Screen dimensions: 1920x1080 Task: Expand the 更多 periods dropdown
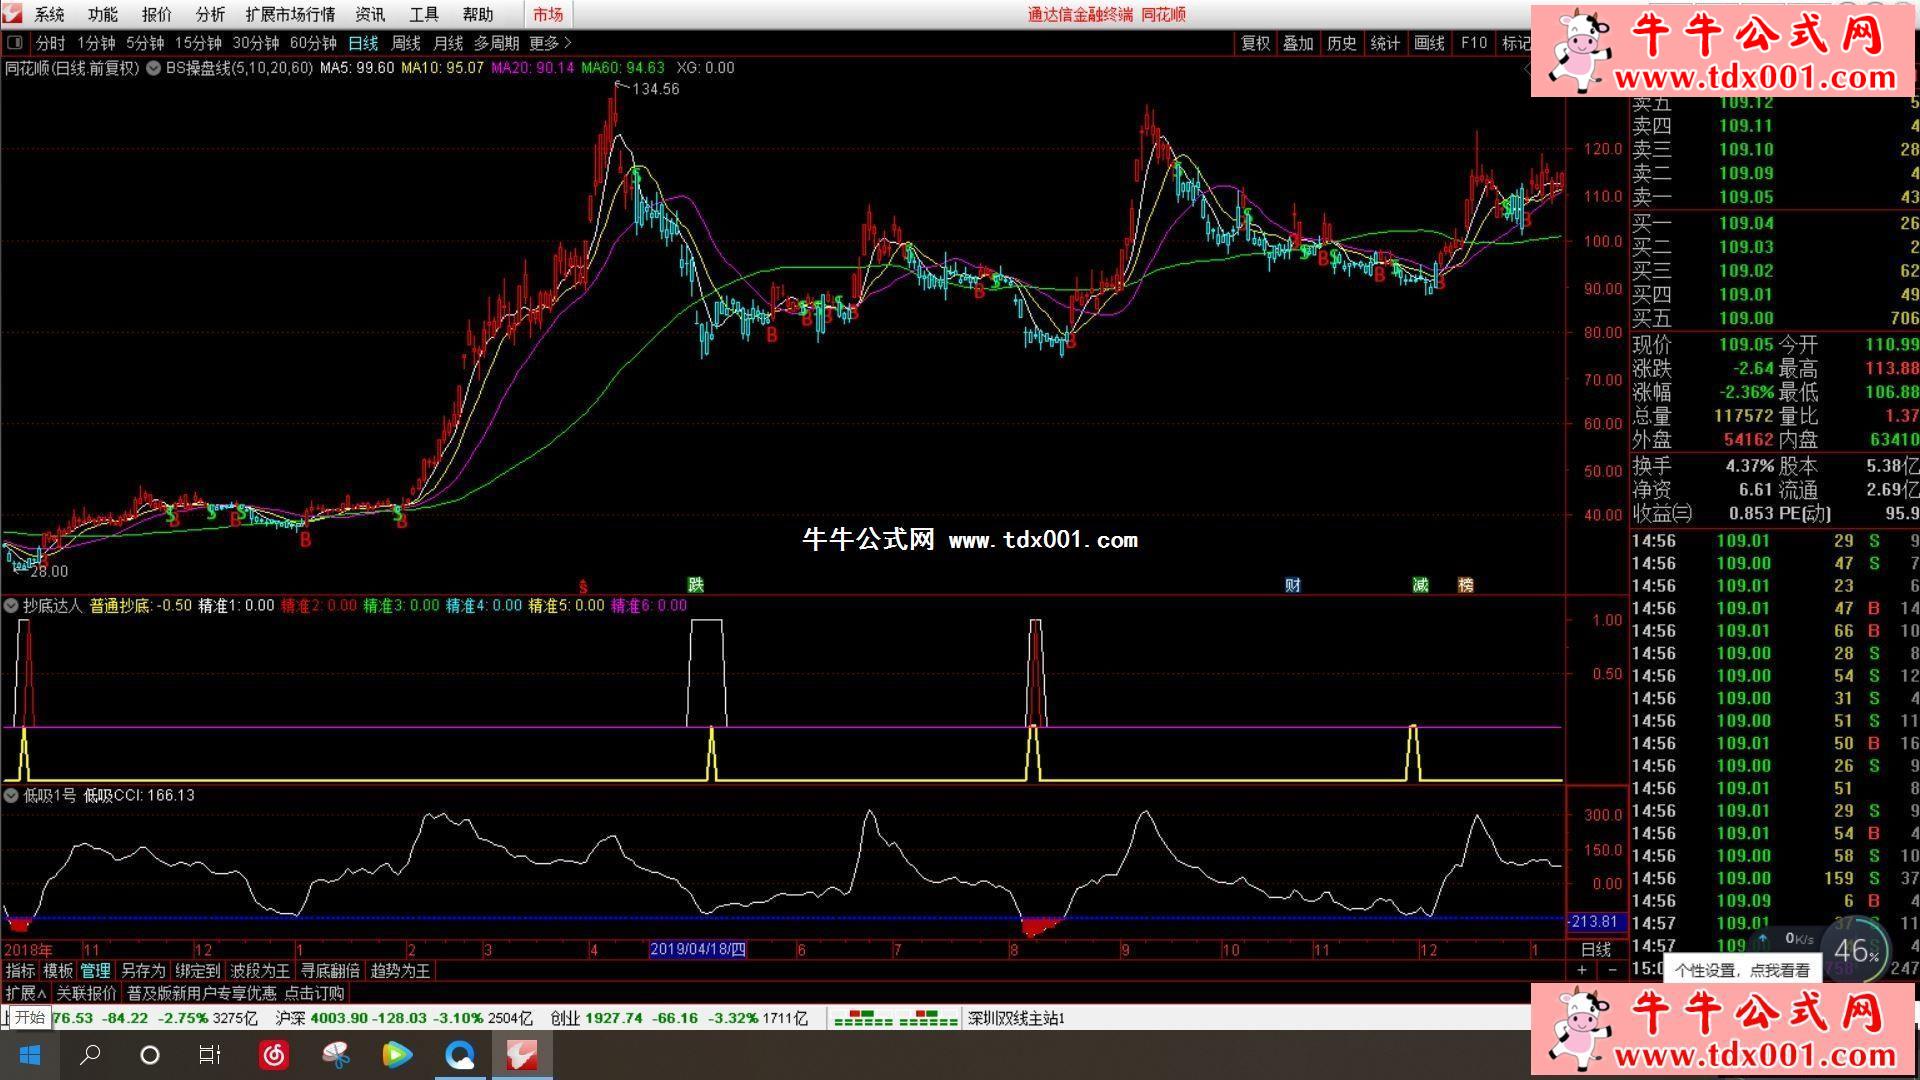click(x=550, y=43)
